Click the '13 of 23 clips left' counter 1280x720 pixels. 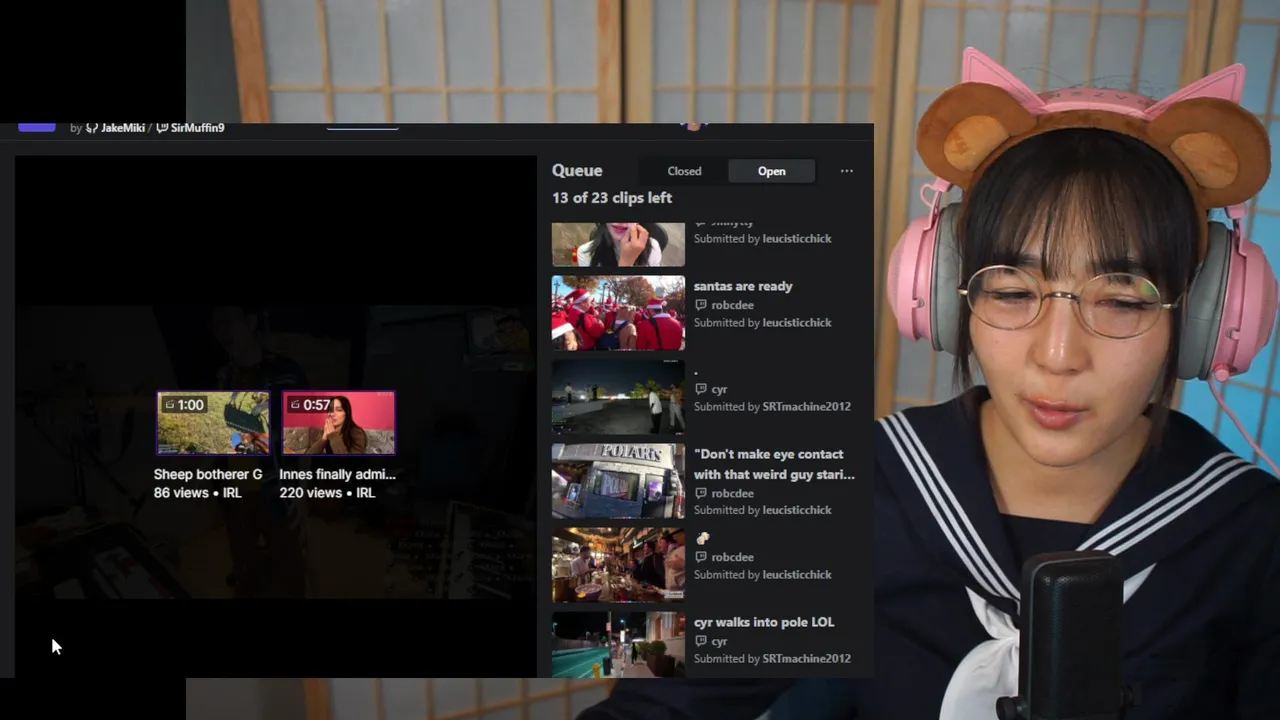pyautogui.click(x=612, y=198)
